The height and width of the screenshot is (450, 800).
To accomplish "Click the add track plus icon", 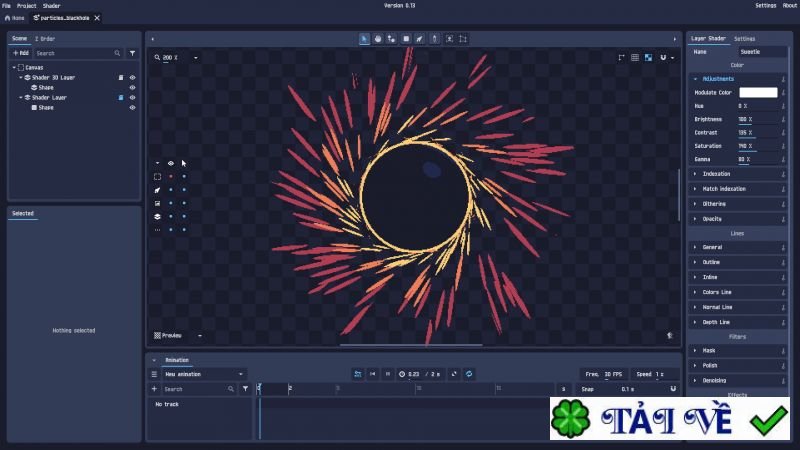I will (154, 389).
